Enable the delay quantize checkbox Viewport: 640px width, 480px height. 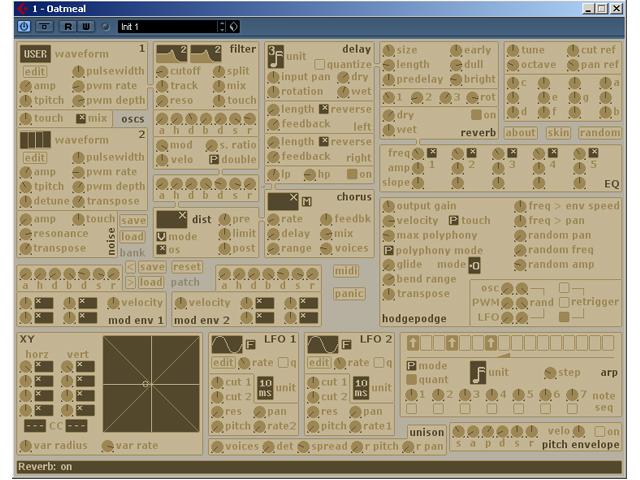click(x=319, y=64)
